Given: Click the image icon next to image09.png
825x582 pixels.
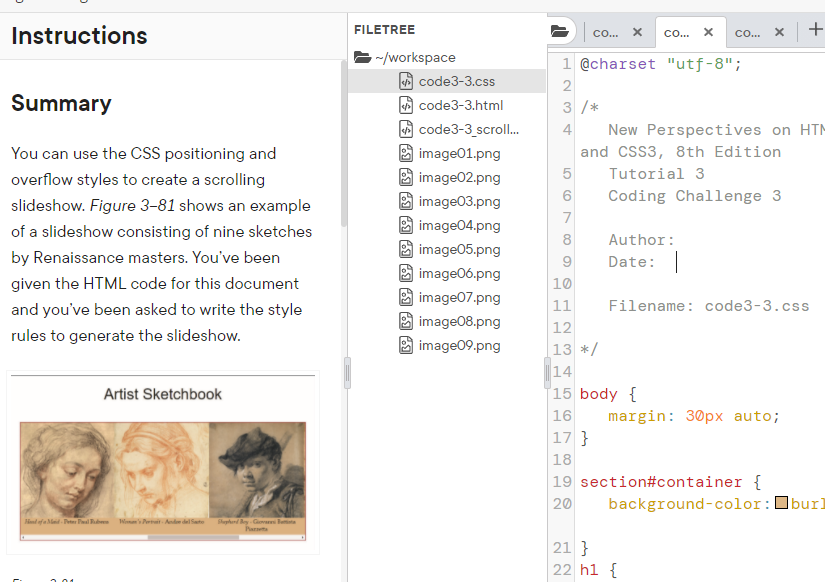Looking at the screenshot, I should [406, 345].
